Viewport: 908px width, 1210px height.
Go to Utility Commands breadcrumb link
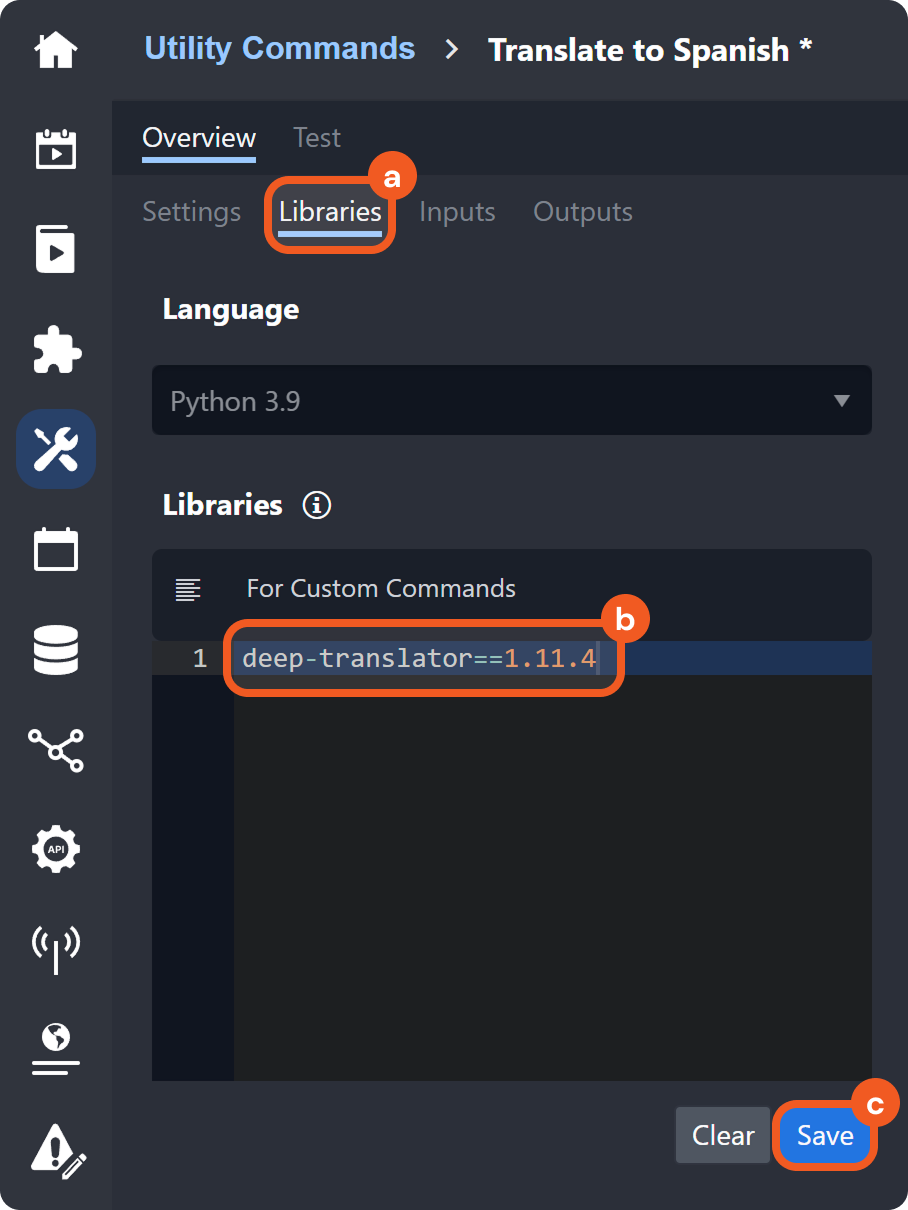click(x=280, y=48)
